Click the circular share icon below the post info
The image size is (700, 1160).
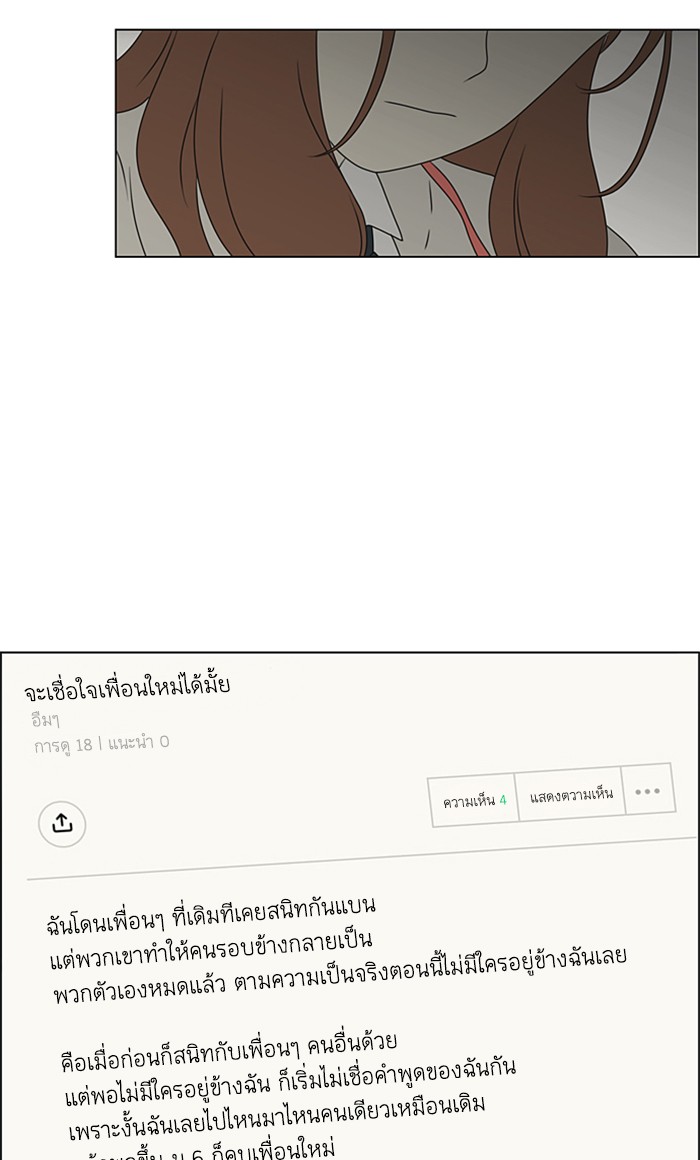click(x=62, y=823)
